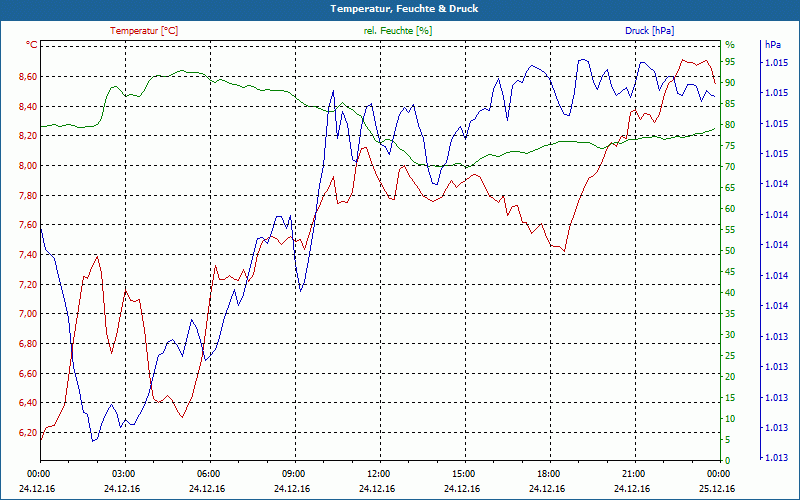Click the 65 humidity axis tick
This screenshot has height=500, width=800.
tap(730, 188)
